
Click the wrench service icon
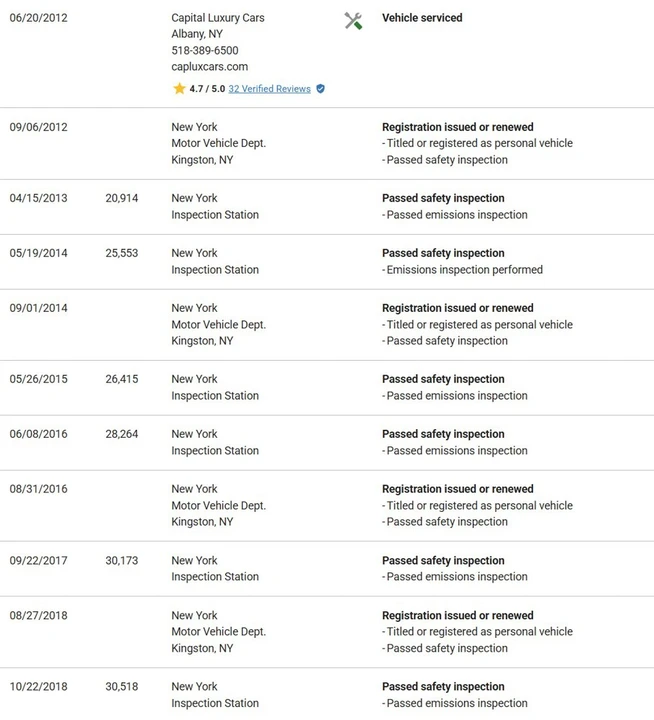[x=353, y=21]
